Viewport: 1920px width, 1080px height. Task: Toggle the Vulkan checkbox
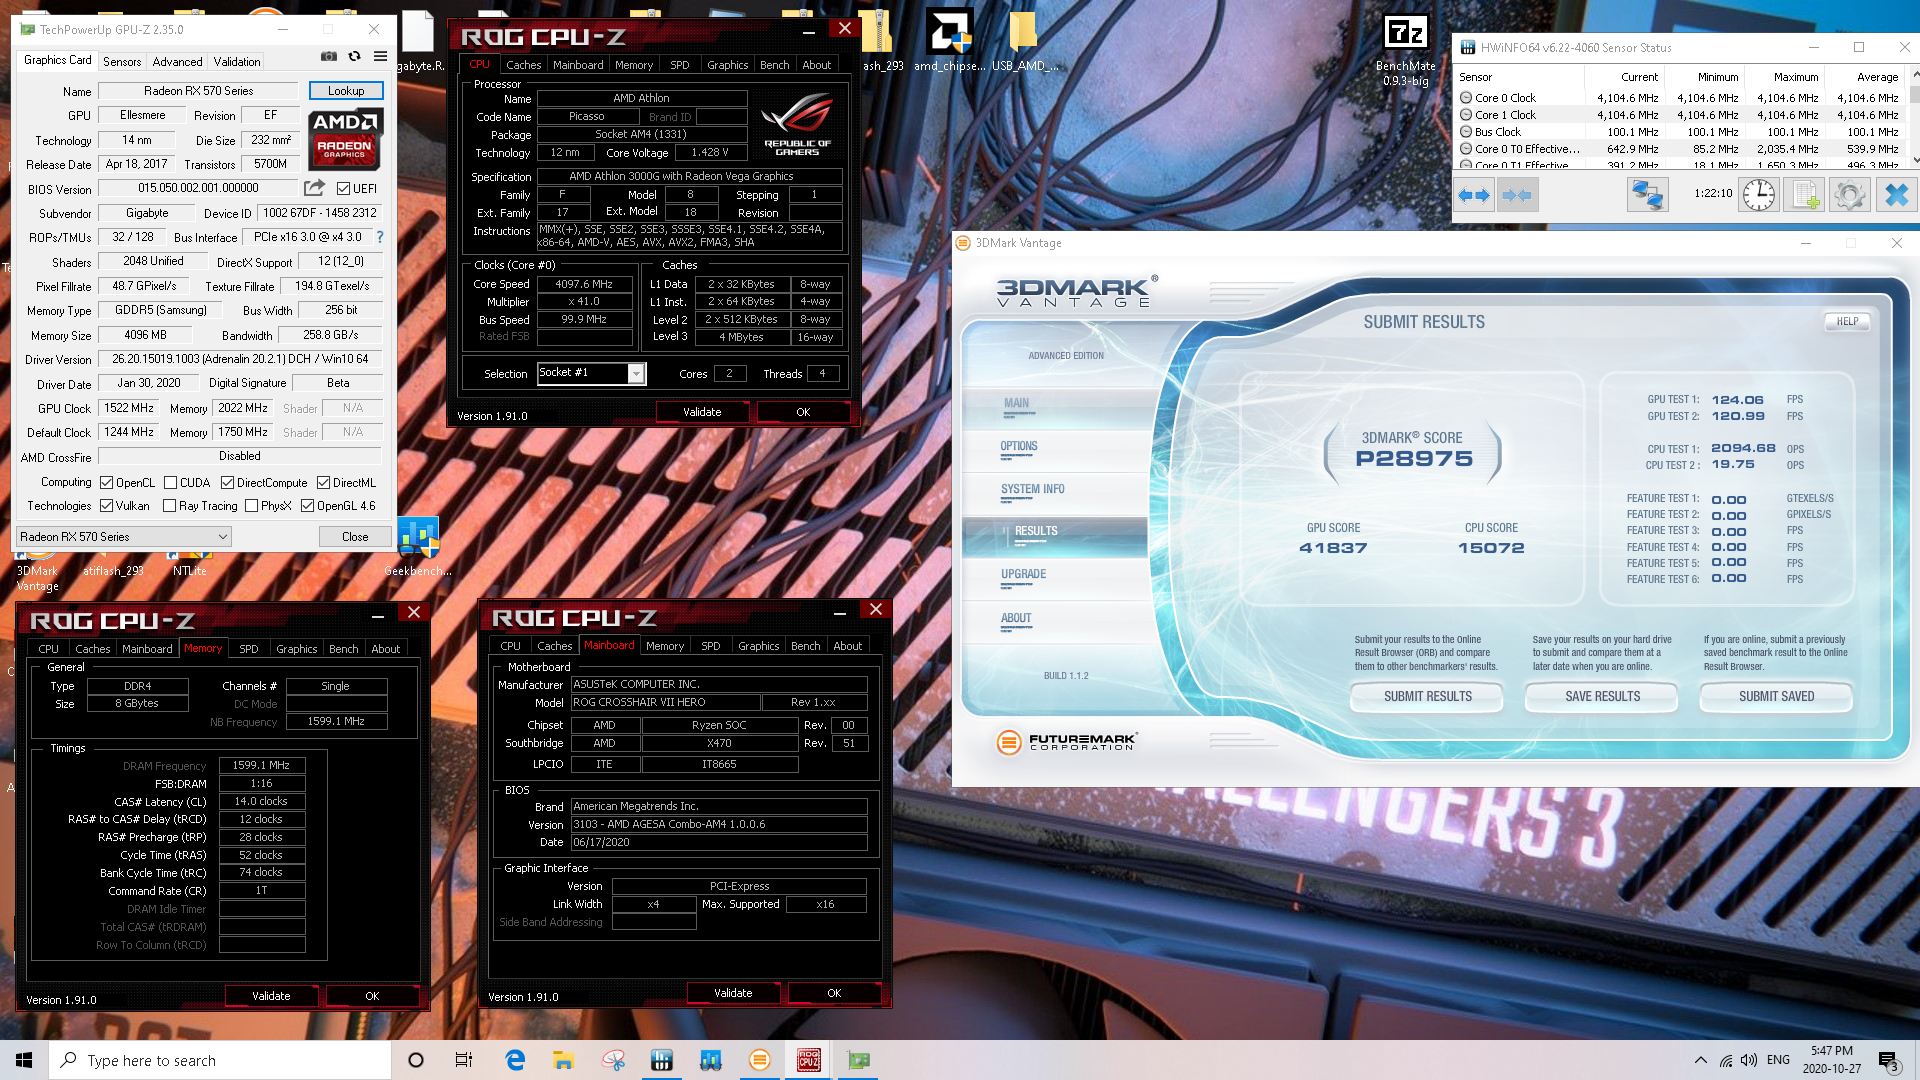pos(107,506)
